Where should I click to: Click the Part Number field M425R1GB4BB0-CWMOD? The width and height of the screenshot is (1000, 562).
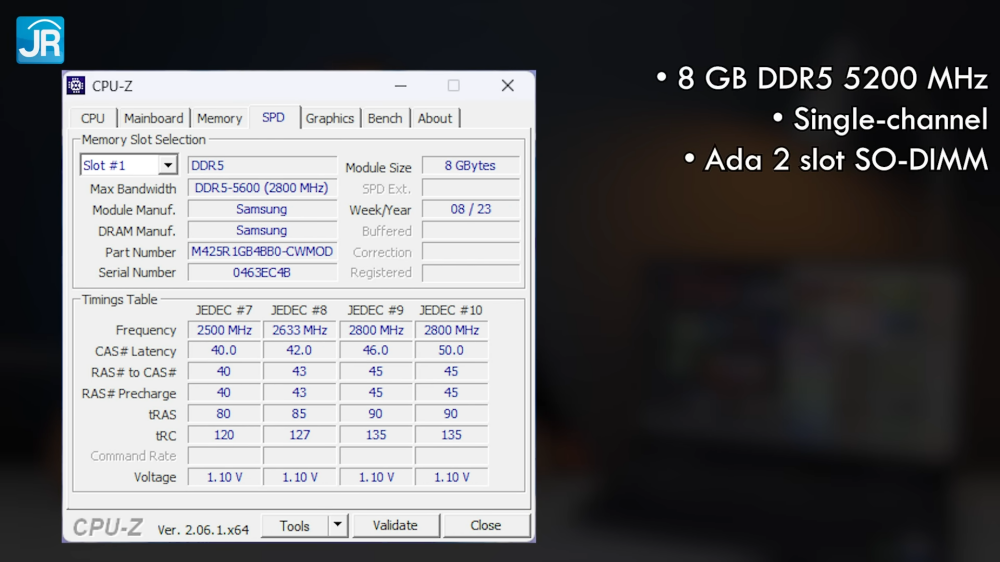coord(262,252)
